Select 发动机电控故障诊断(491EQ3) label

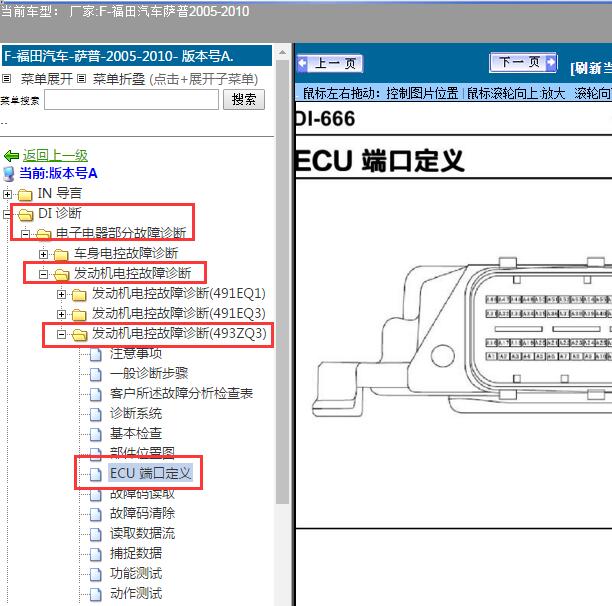(179, 313)
